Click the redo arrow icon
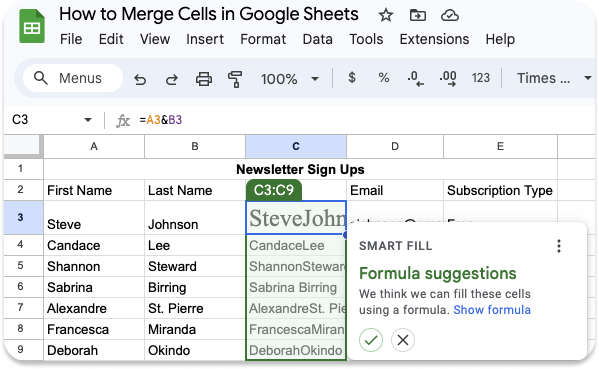599x369 pixels. (x=172, y=79)
